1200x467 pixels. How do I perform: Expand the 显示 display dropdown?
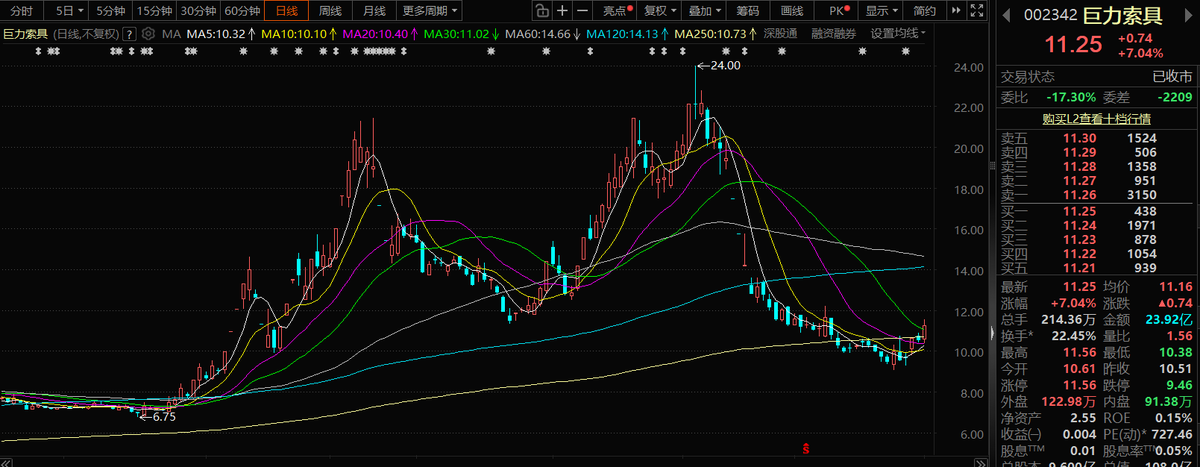[880, 11]
